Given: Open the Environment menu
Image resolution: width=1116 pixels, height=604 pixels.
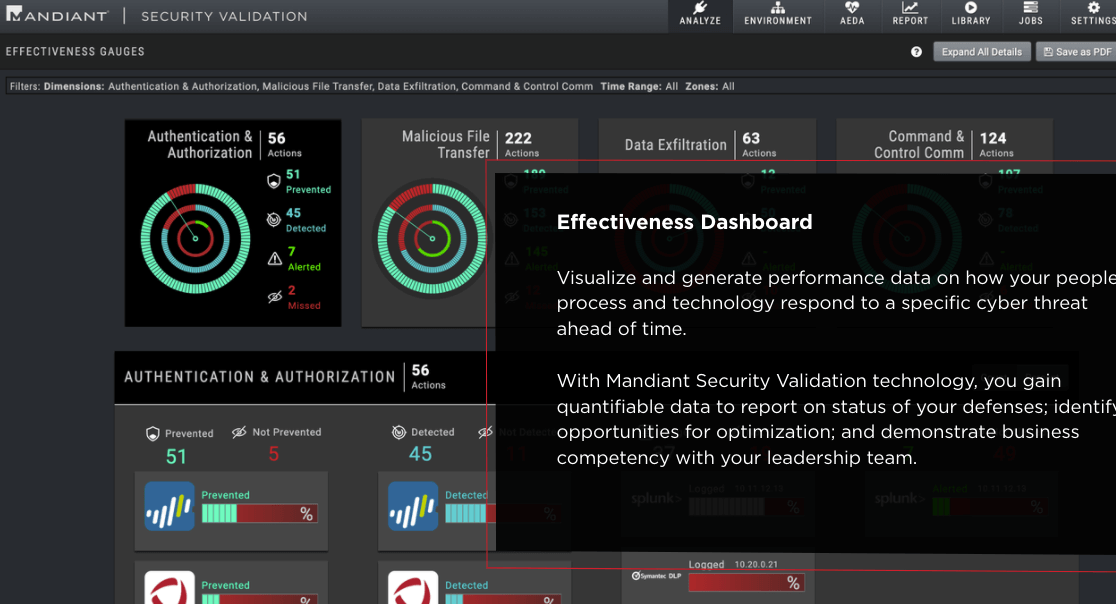Looking at the screenshot, I should [777, 14].
